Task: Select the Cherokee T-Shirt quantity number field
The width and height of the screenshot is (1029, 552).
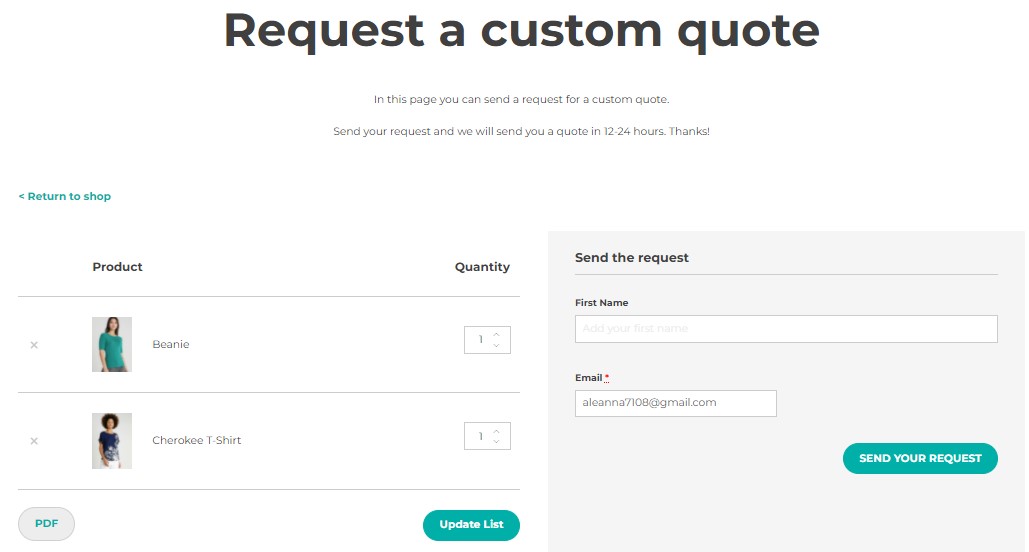Action: point(479,436)
